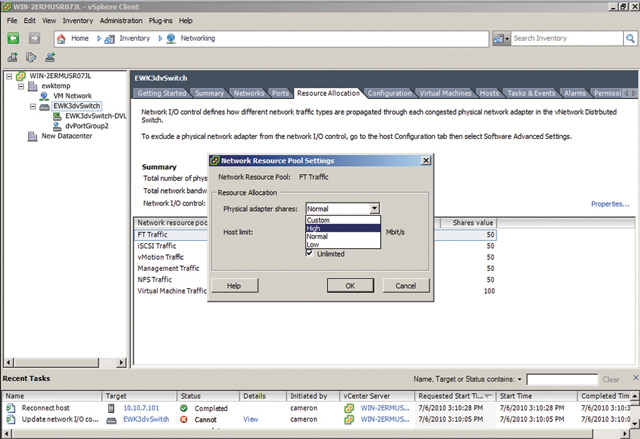Click the tree pane's horizontal scrollbar right arrow

121,362
